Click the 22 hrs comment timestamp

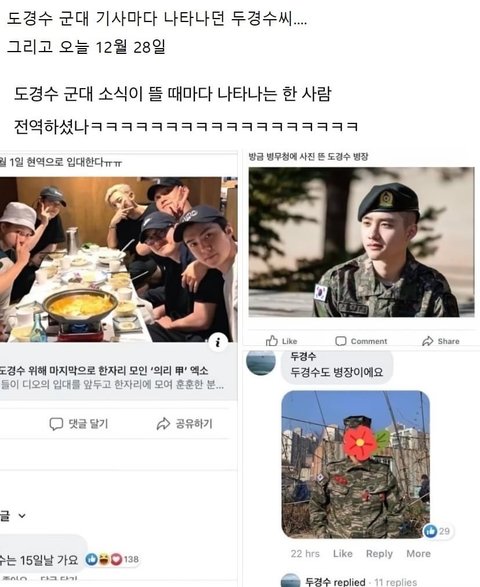[x=305, y=553]
